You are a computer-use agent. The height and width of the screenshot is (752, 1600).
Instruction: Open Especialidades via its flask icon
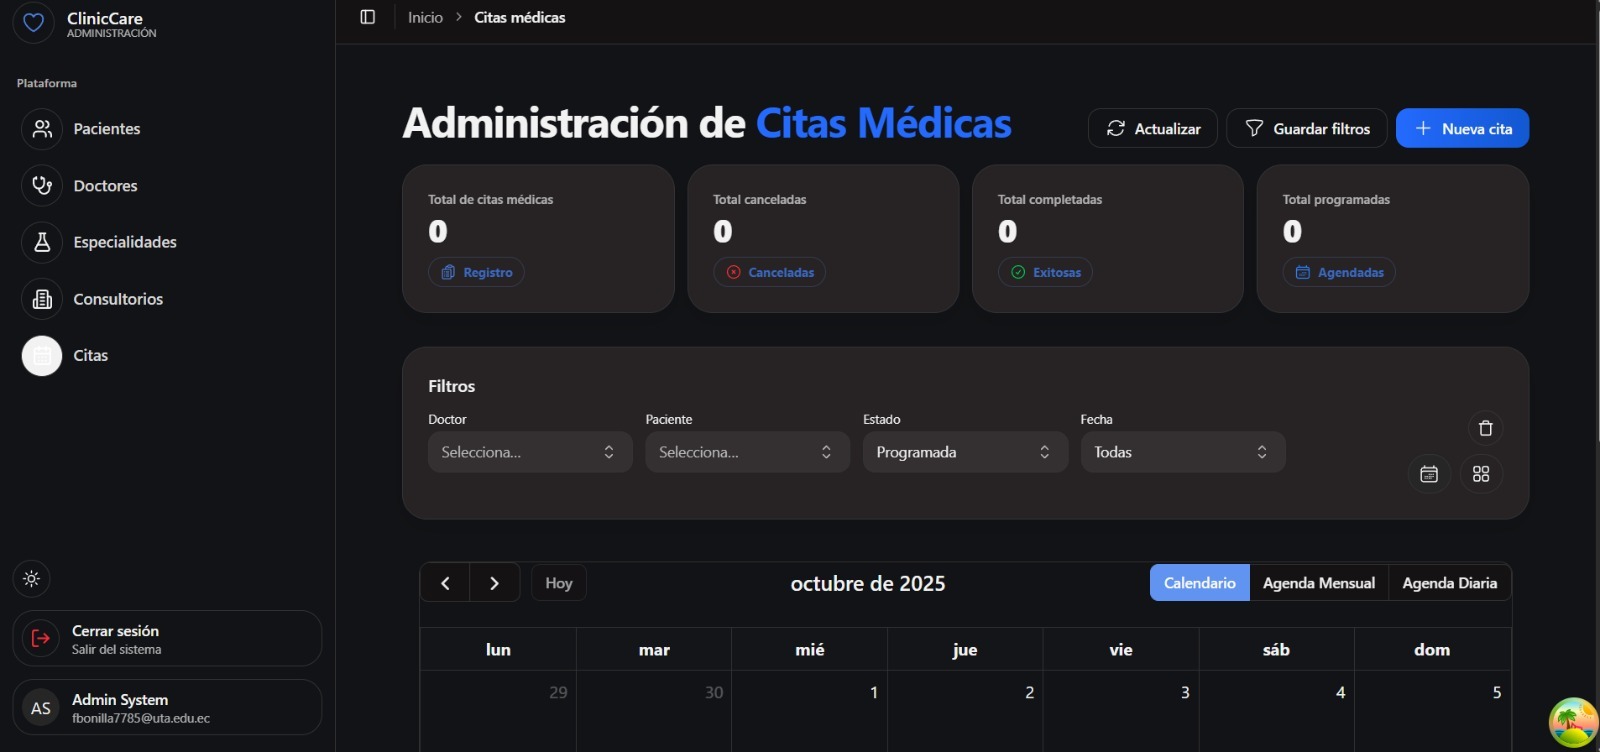click(x=42, y=242)
